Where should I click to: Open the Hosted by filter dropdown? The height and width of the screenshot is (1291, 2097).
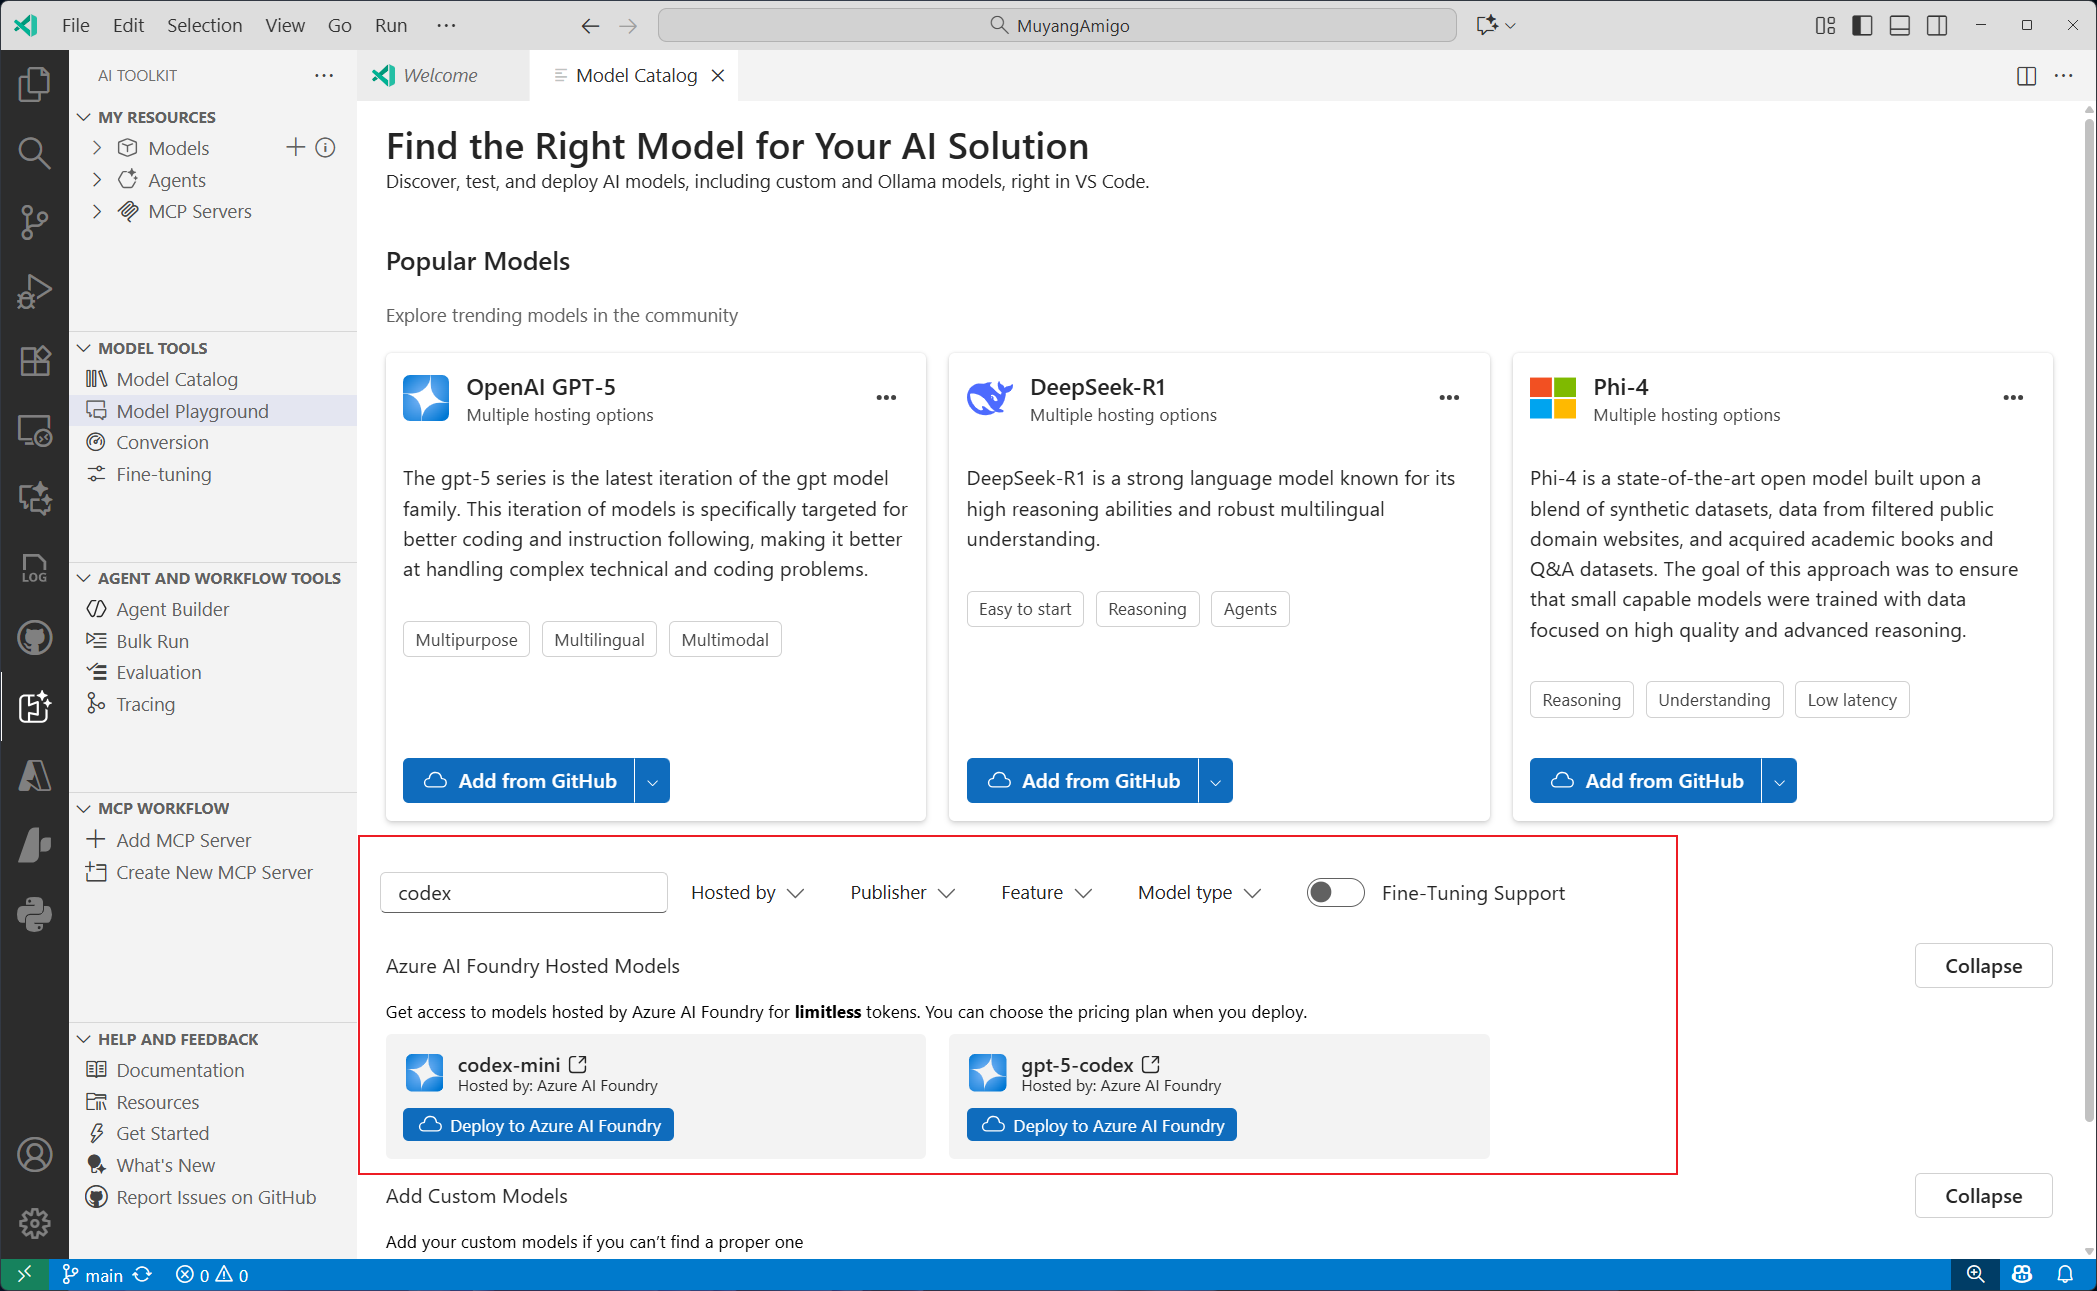pyautogui.click(x=747, y=892)
